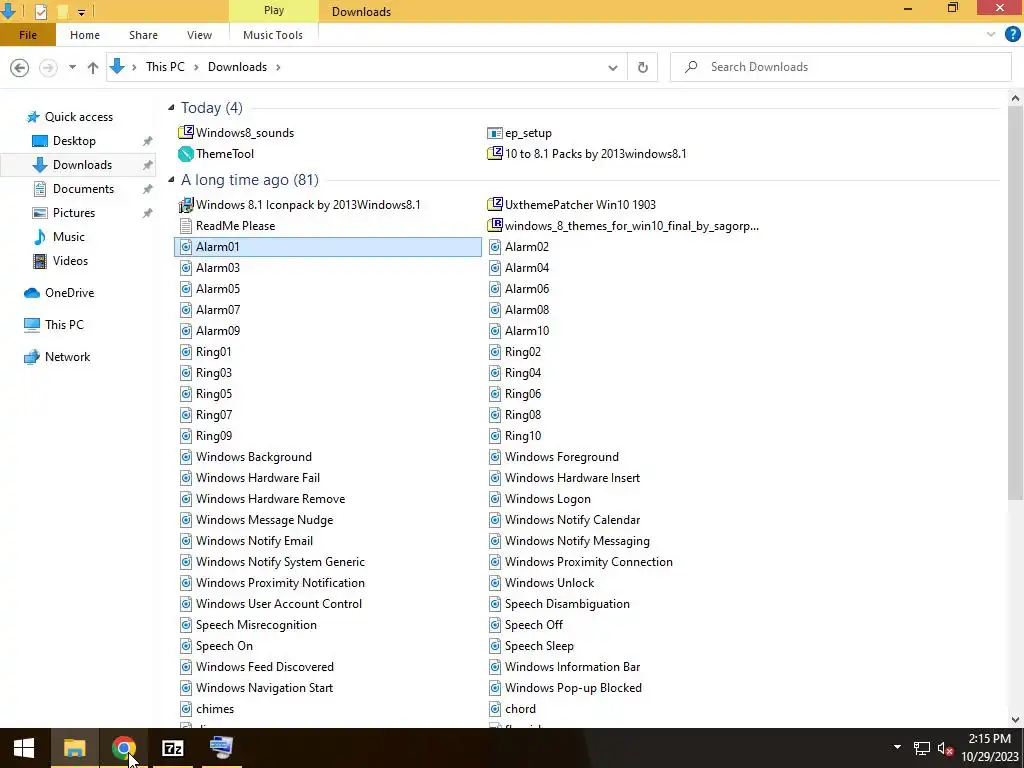Open 7-Zip from the taskbar
Screen dimensions: 1024x768
click(172, 748)
